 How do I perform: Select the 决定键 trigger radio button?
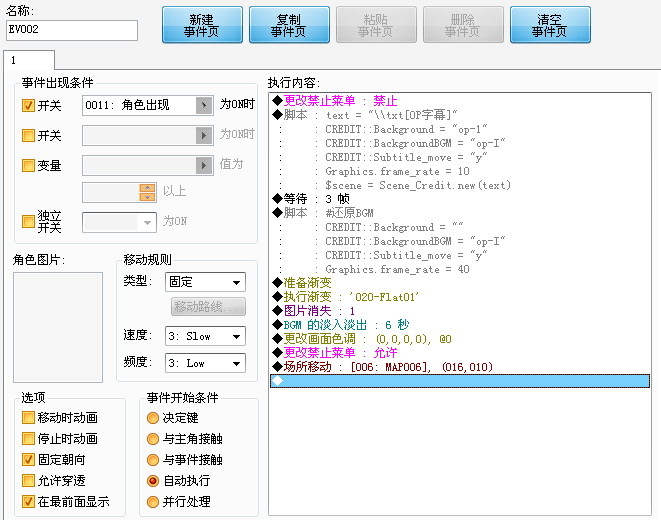pyautogui.click(x=153, y=418)
